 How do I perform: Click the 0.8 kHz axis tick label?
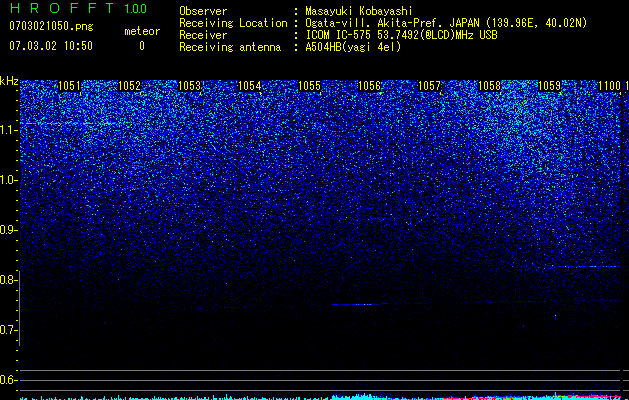coord(8,280)
